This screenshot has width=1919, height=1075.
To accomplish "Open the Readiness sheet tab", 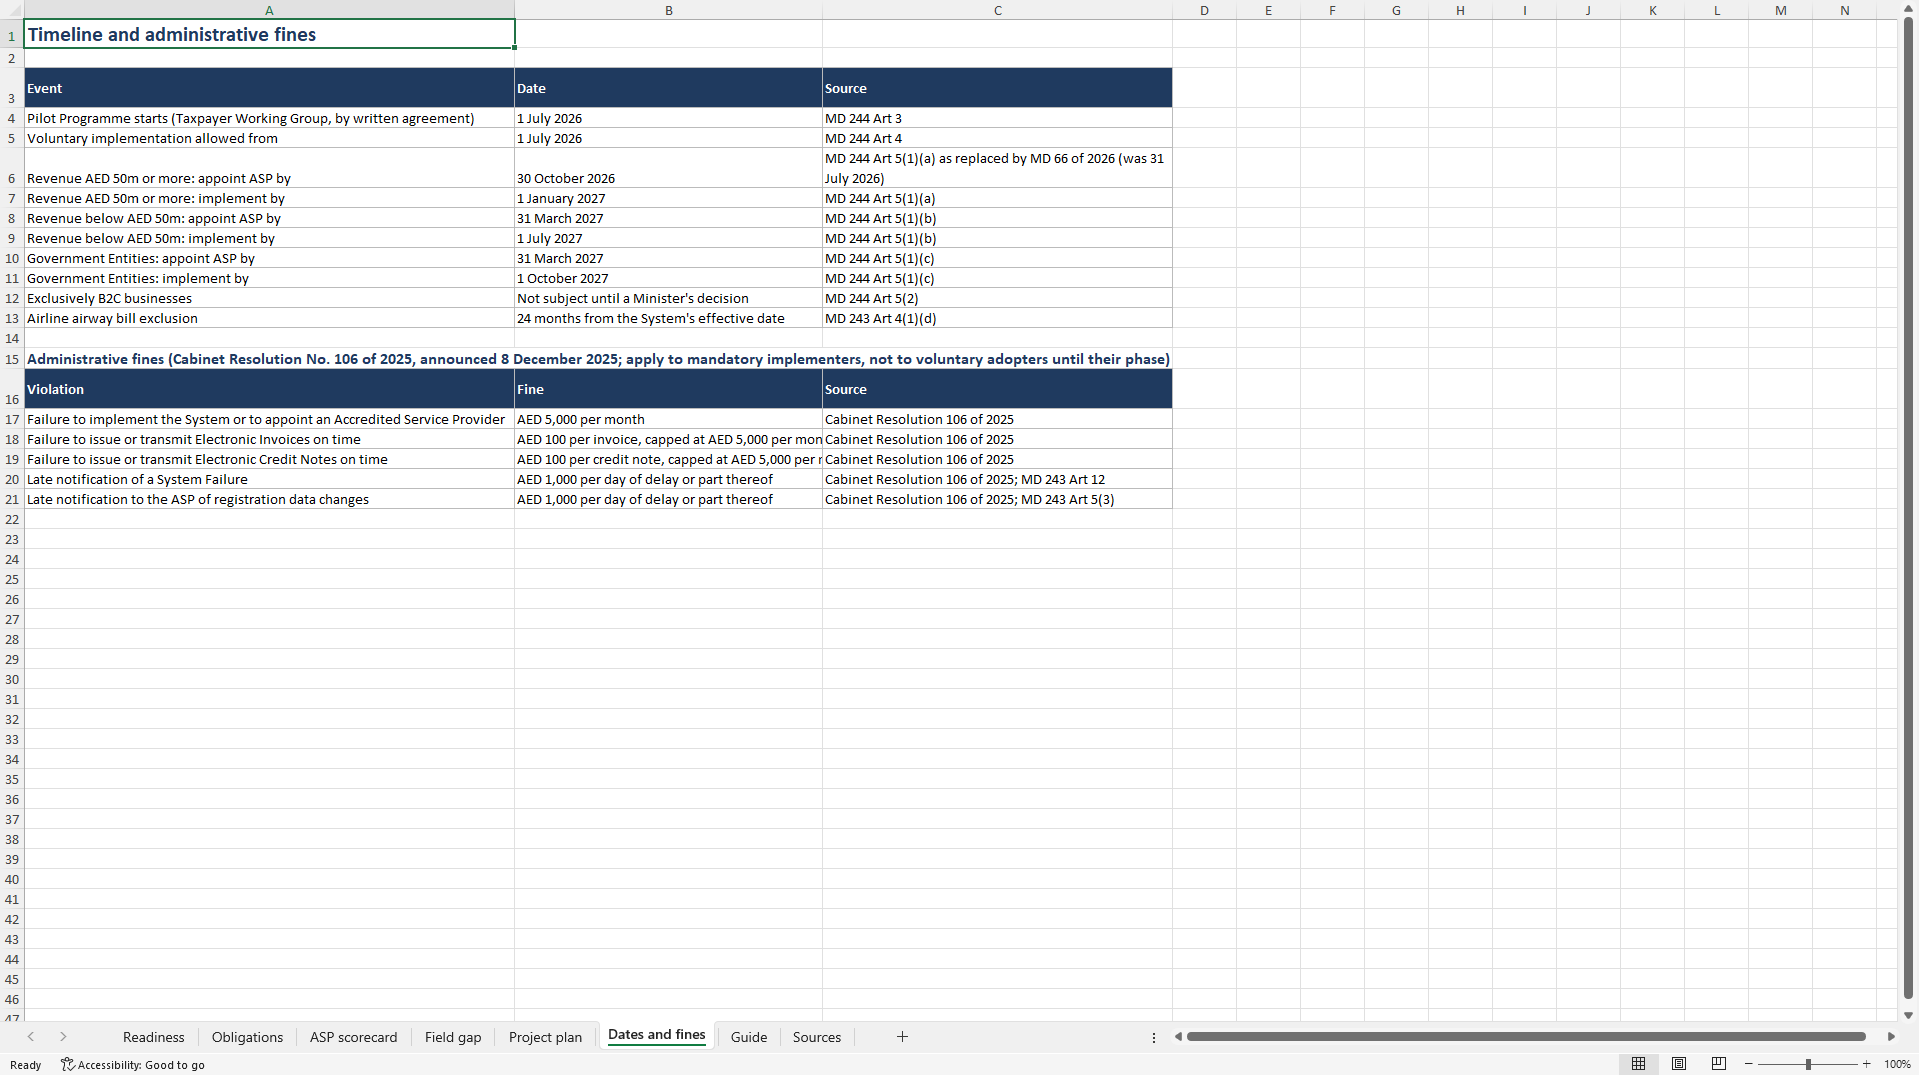I will click(154, 1037).
